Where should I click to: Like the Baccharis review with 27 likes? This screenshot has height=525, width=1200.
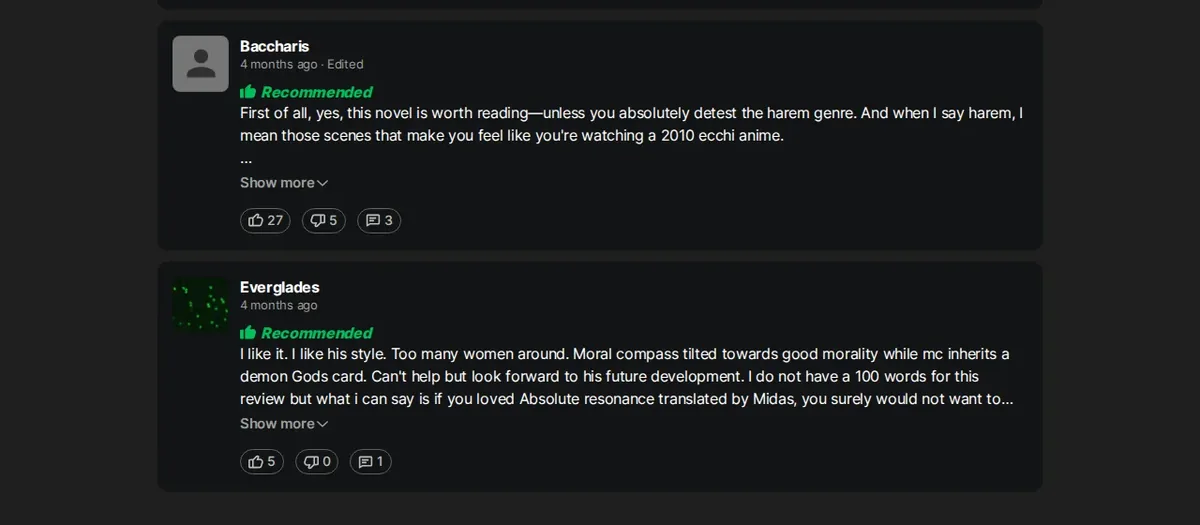pyautogui.click(x=265, y=220)
